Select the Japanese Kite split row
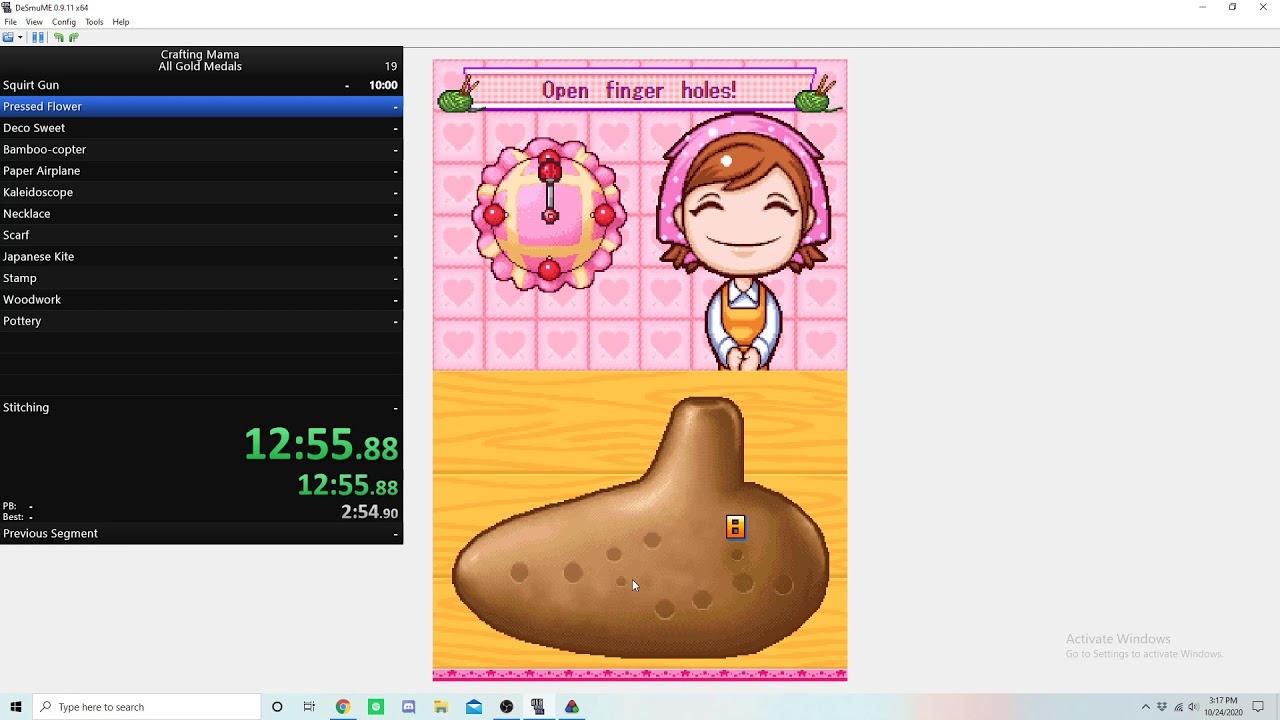The image size is (1280, 720). (201, 257)
